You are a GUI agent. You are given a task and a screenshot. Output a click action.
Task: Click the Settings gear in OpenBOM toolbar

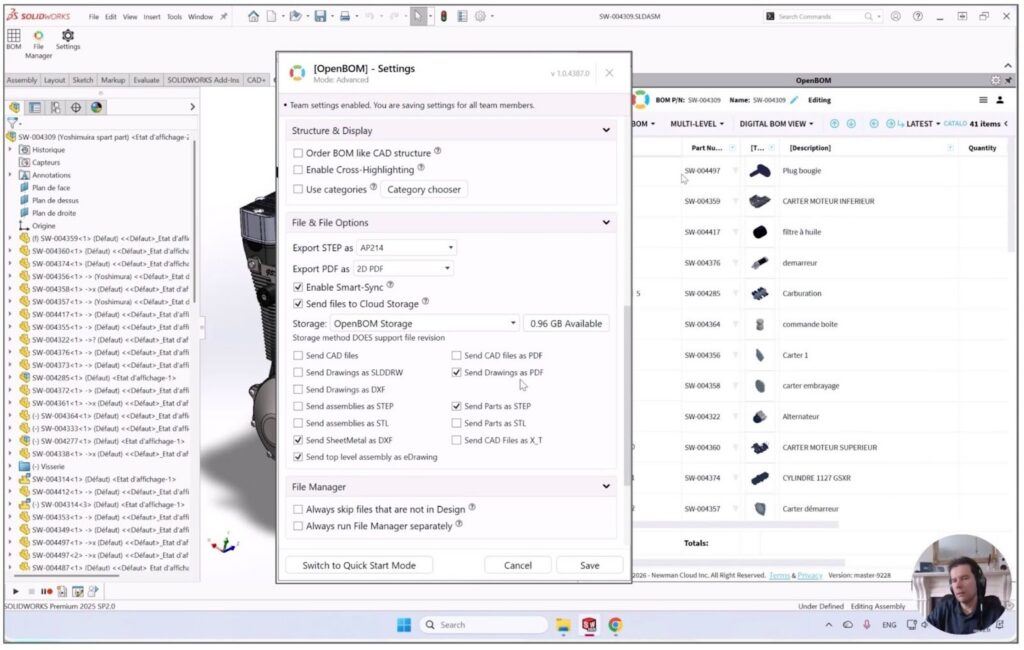pos(68,38)
